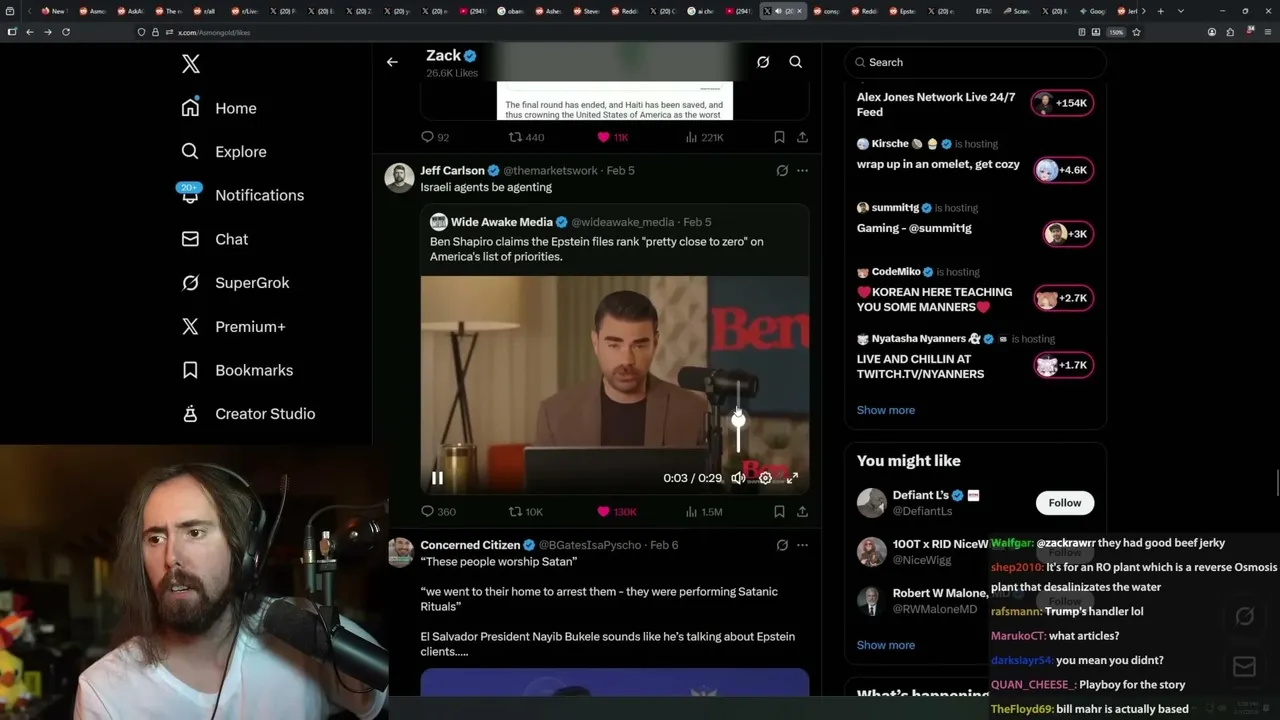Image resolution: width=1280 pixels, height=720 pixels.
Task: Open the browser zoom level 150% indicator
Action: coord(1116,32)
